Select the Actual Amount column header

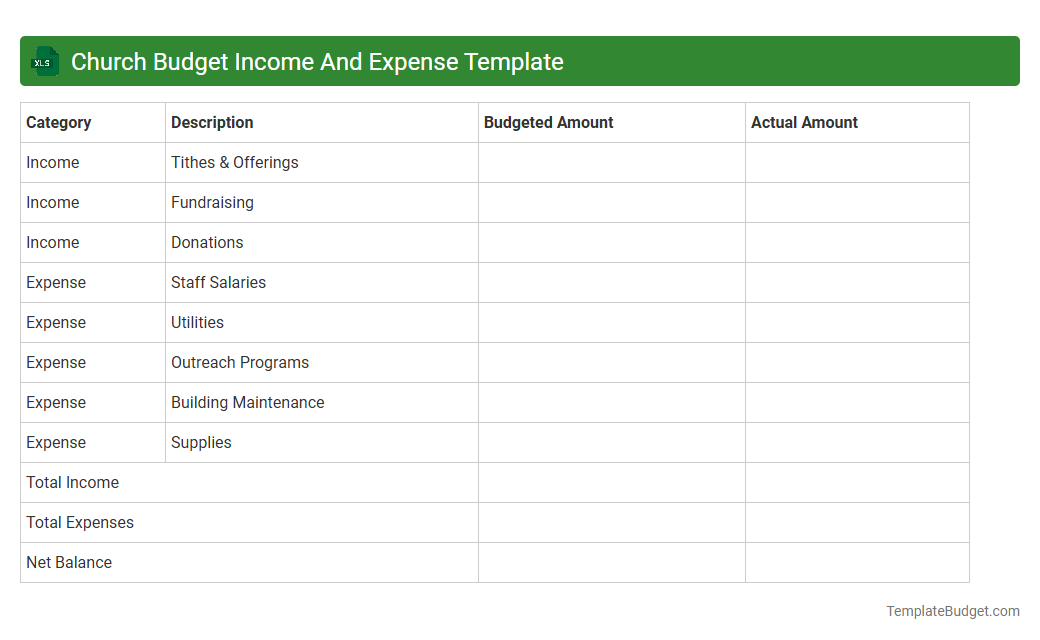click(804, 122)
